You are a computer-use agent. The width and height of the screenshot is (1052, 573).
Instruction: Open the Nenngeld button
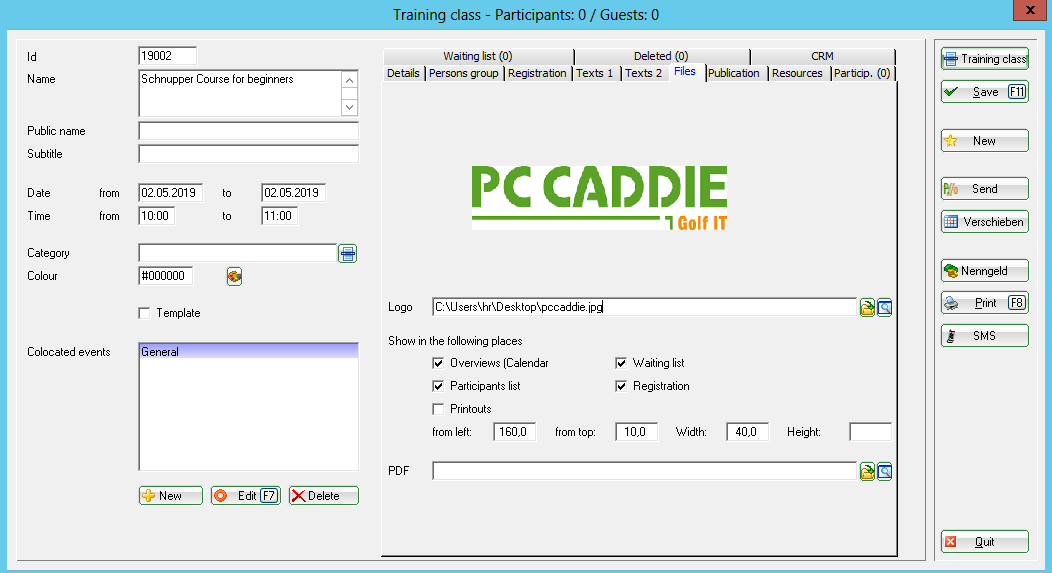(x=985, y=271)
